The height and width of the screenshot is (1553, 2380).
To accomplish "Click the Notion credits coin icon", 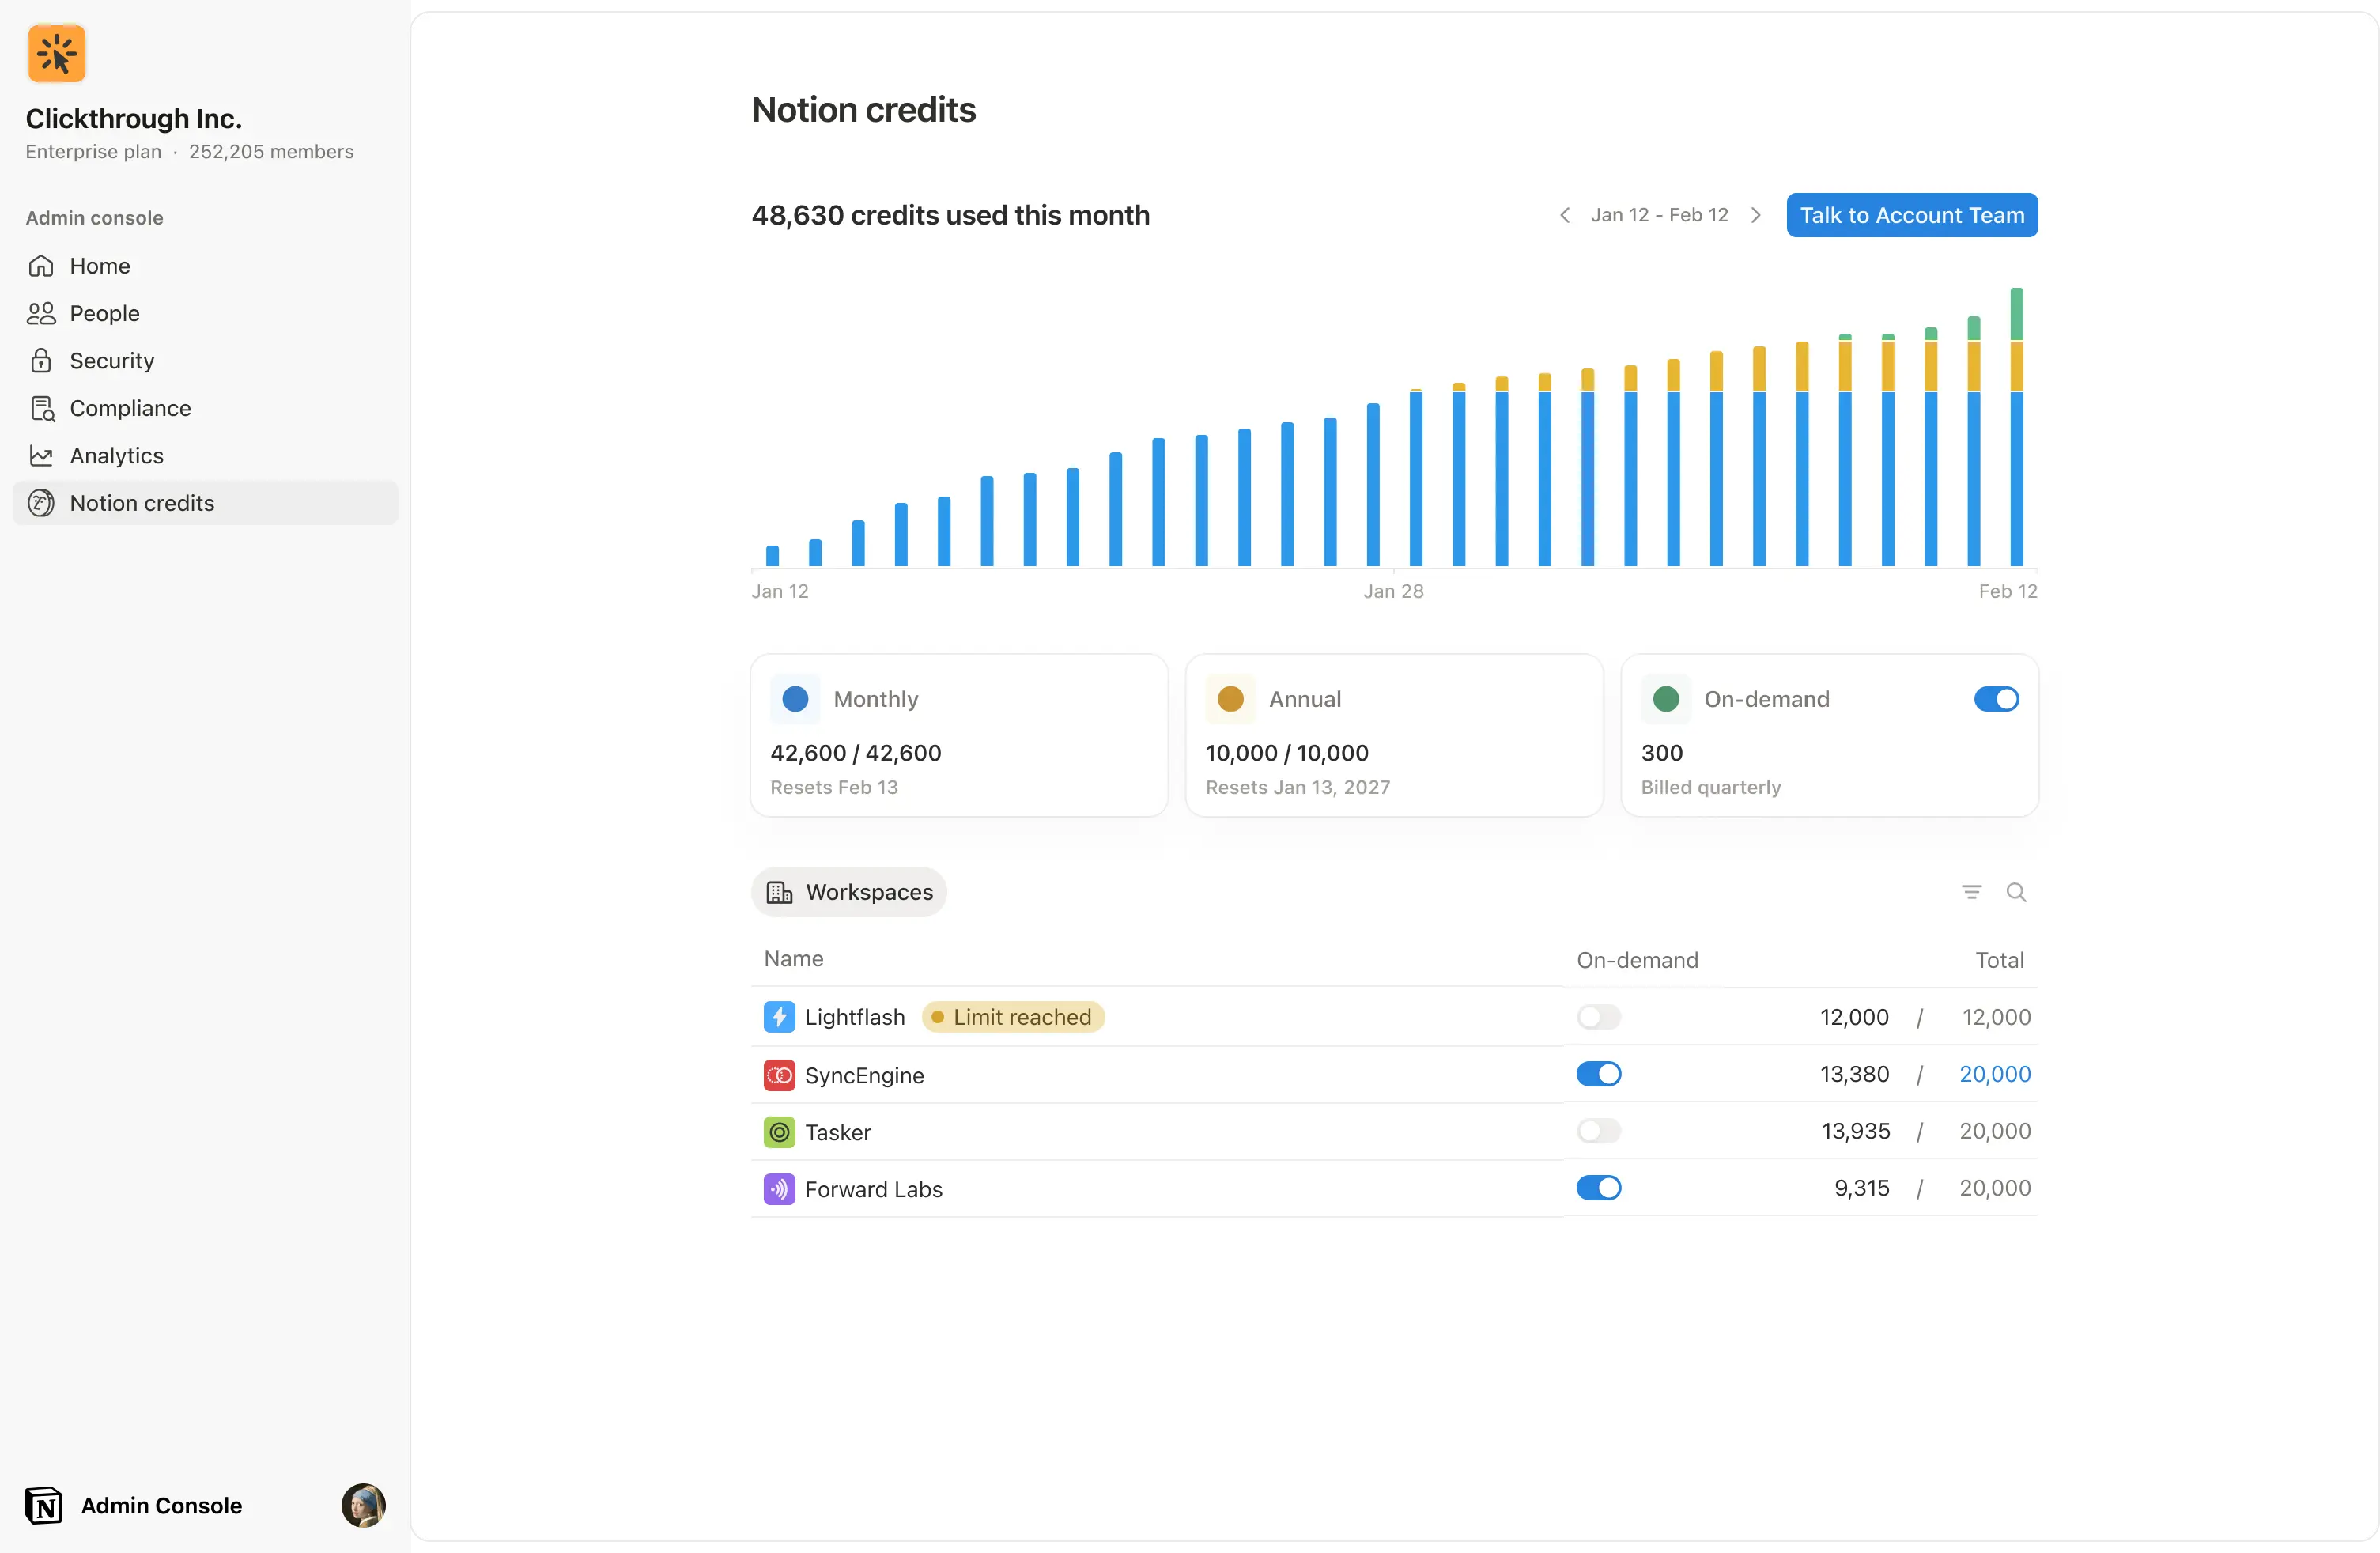I will (41, 503).
